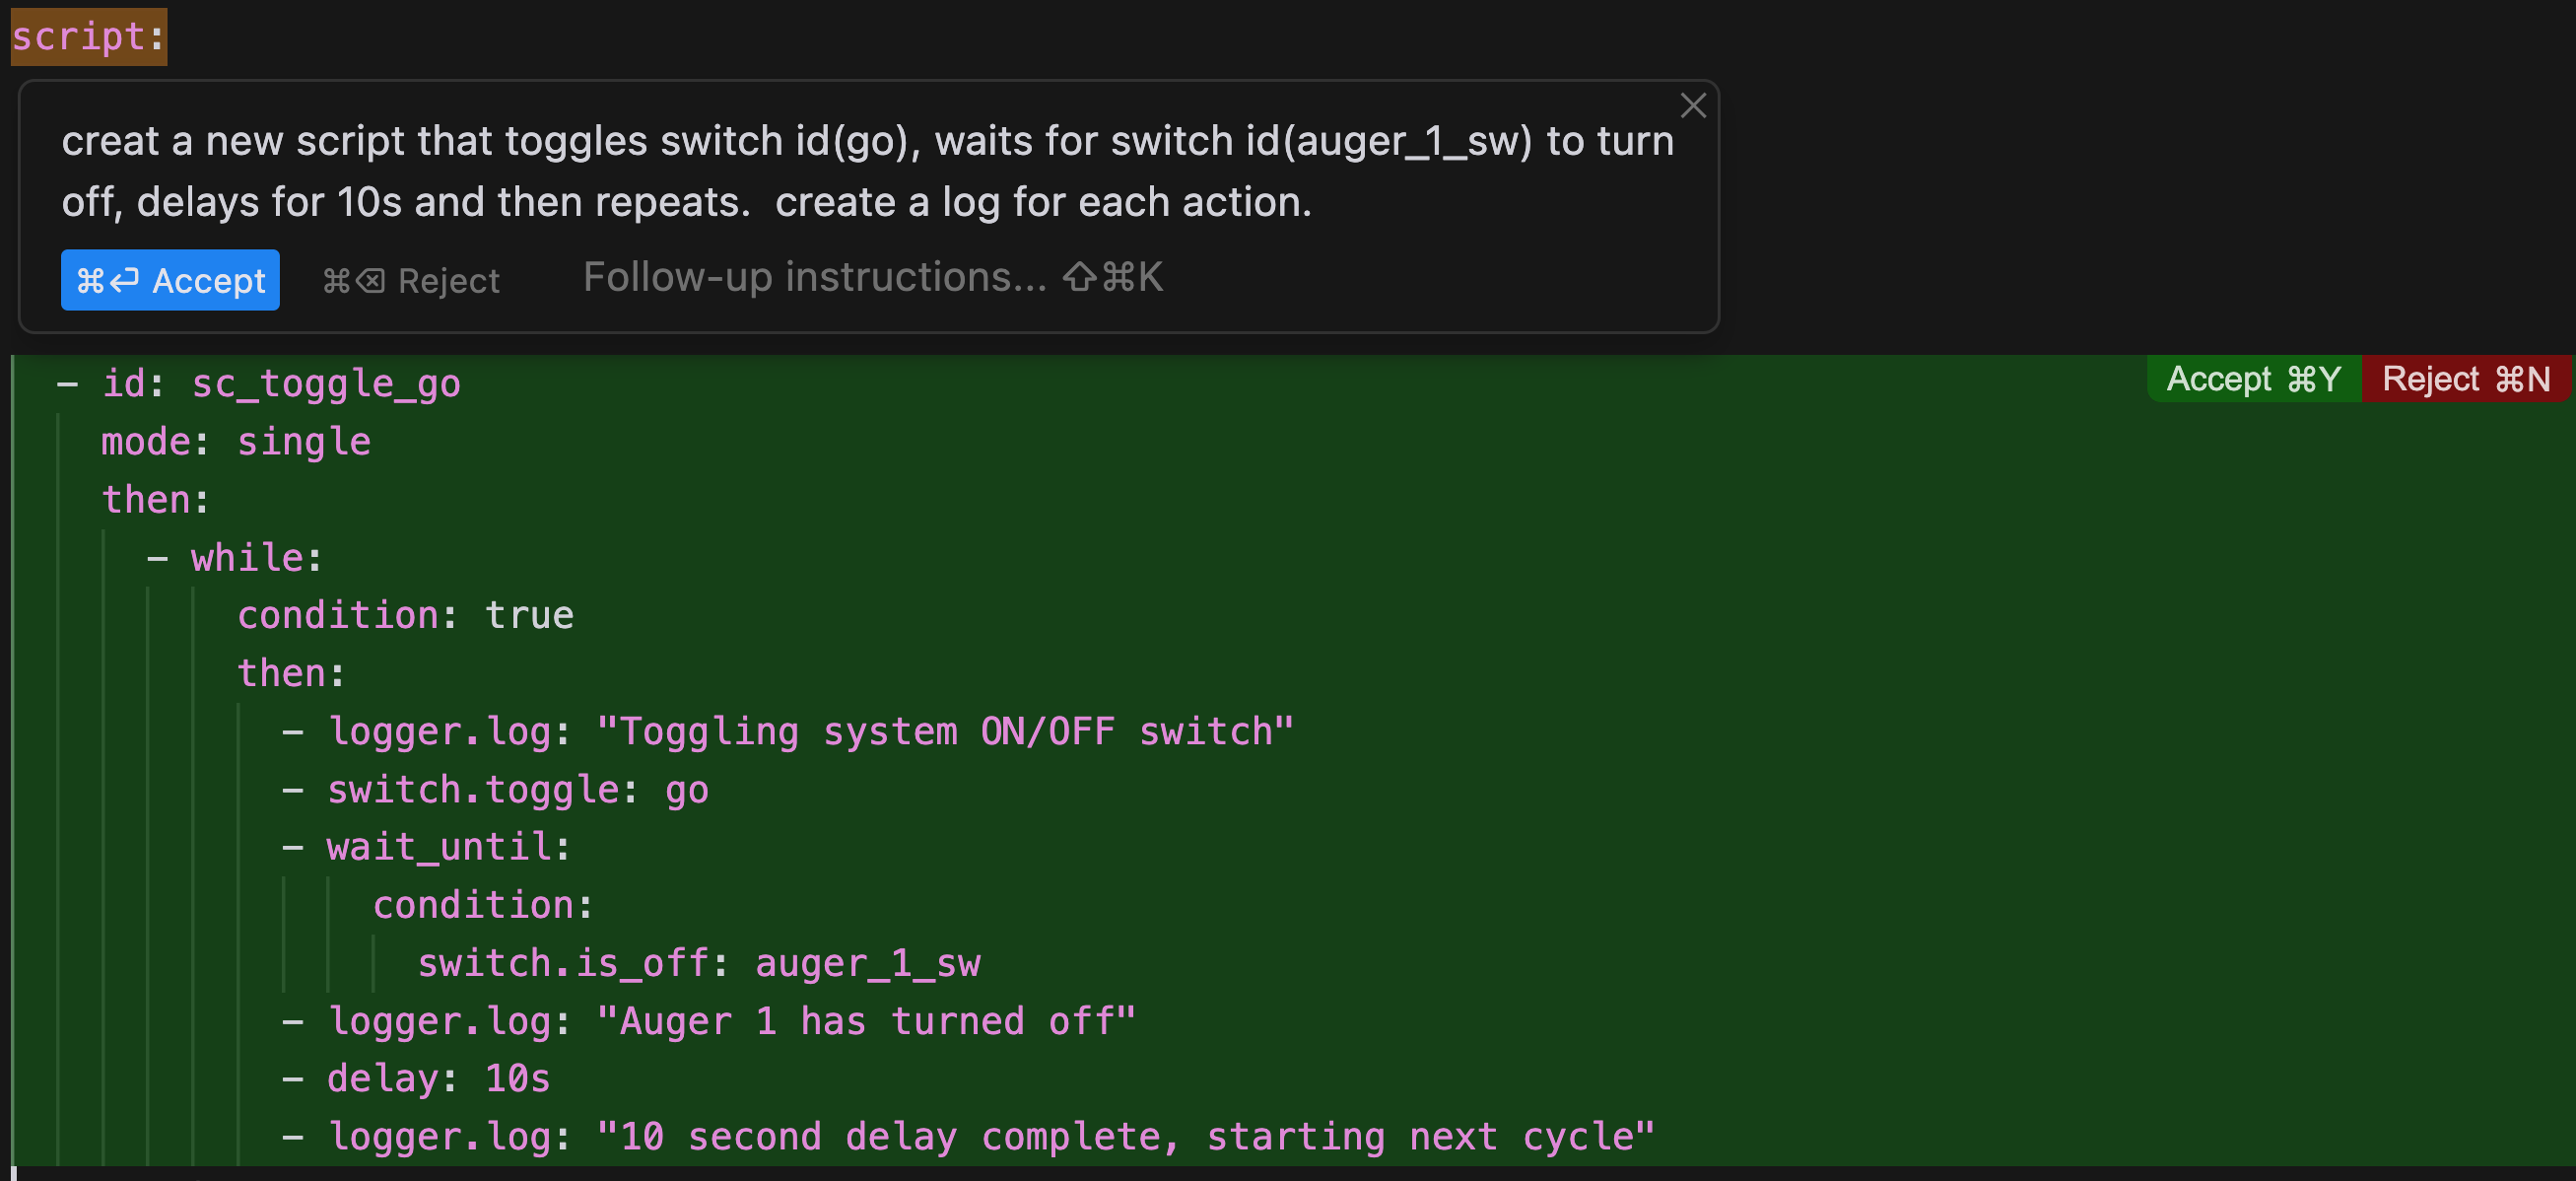Viewport: 2576px width, 1181px height.
Task: Select the highlighted script: key
Action: (87, 36)
